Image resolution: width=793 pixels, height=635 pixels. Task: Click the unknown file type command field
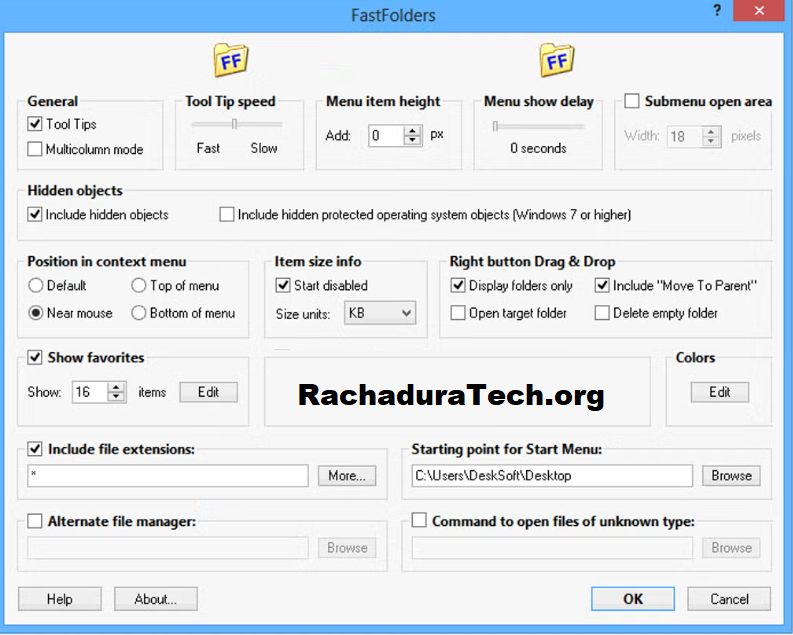552,548
